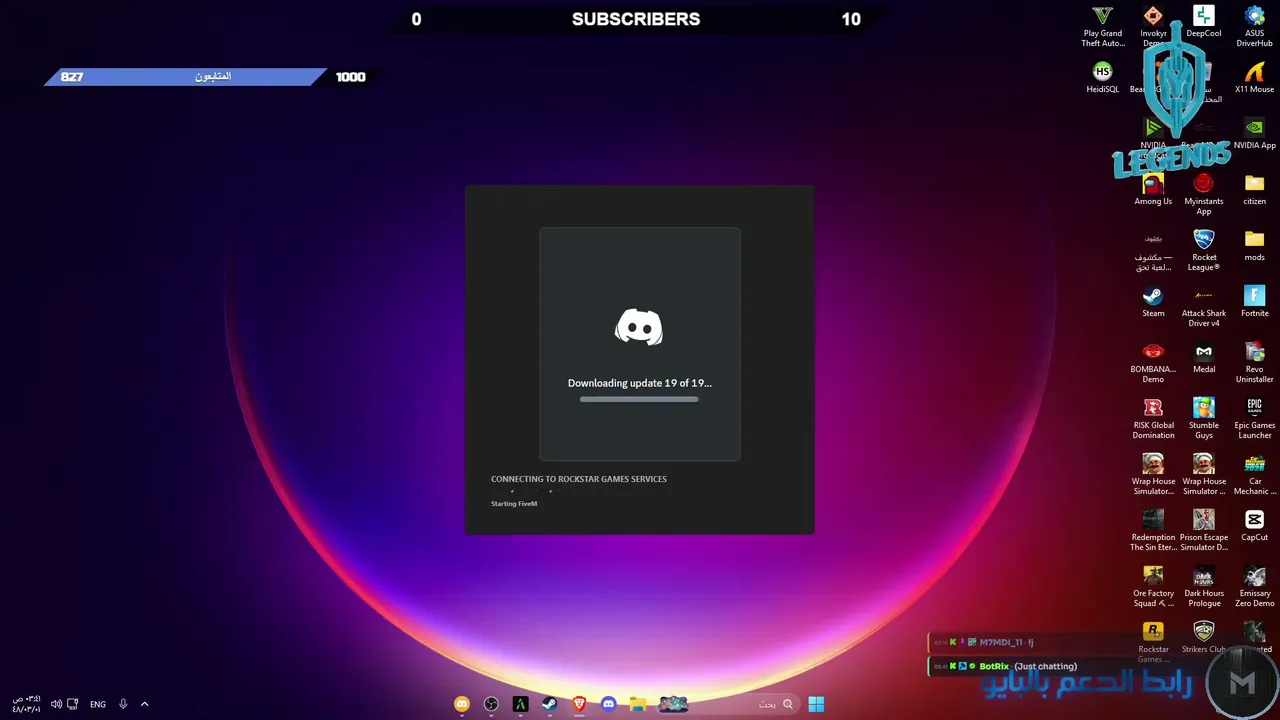Open the volume control in system tray
This screenshot has height=720, width=1280.
[56, 704]
